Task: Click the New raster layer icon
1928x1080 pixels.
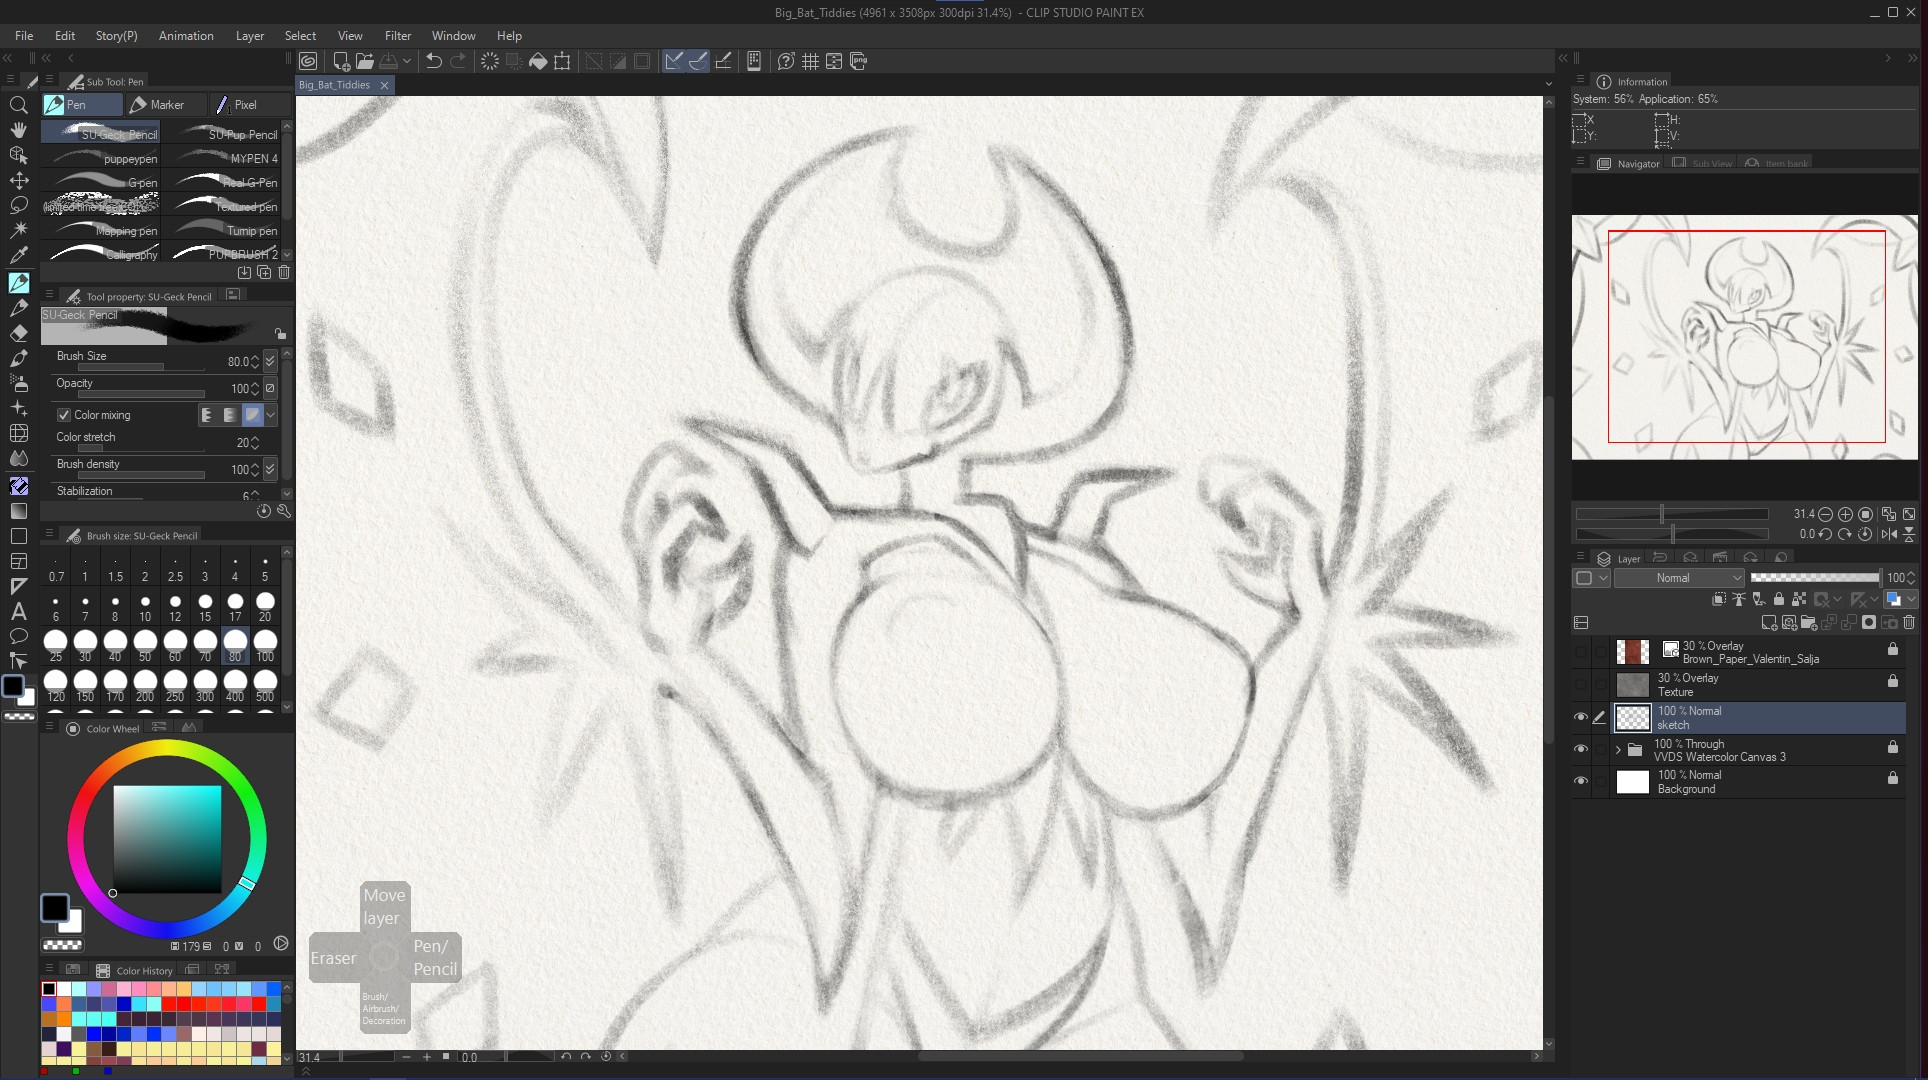Action: click(1769, 623)
